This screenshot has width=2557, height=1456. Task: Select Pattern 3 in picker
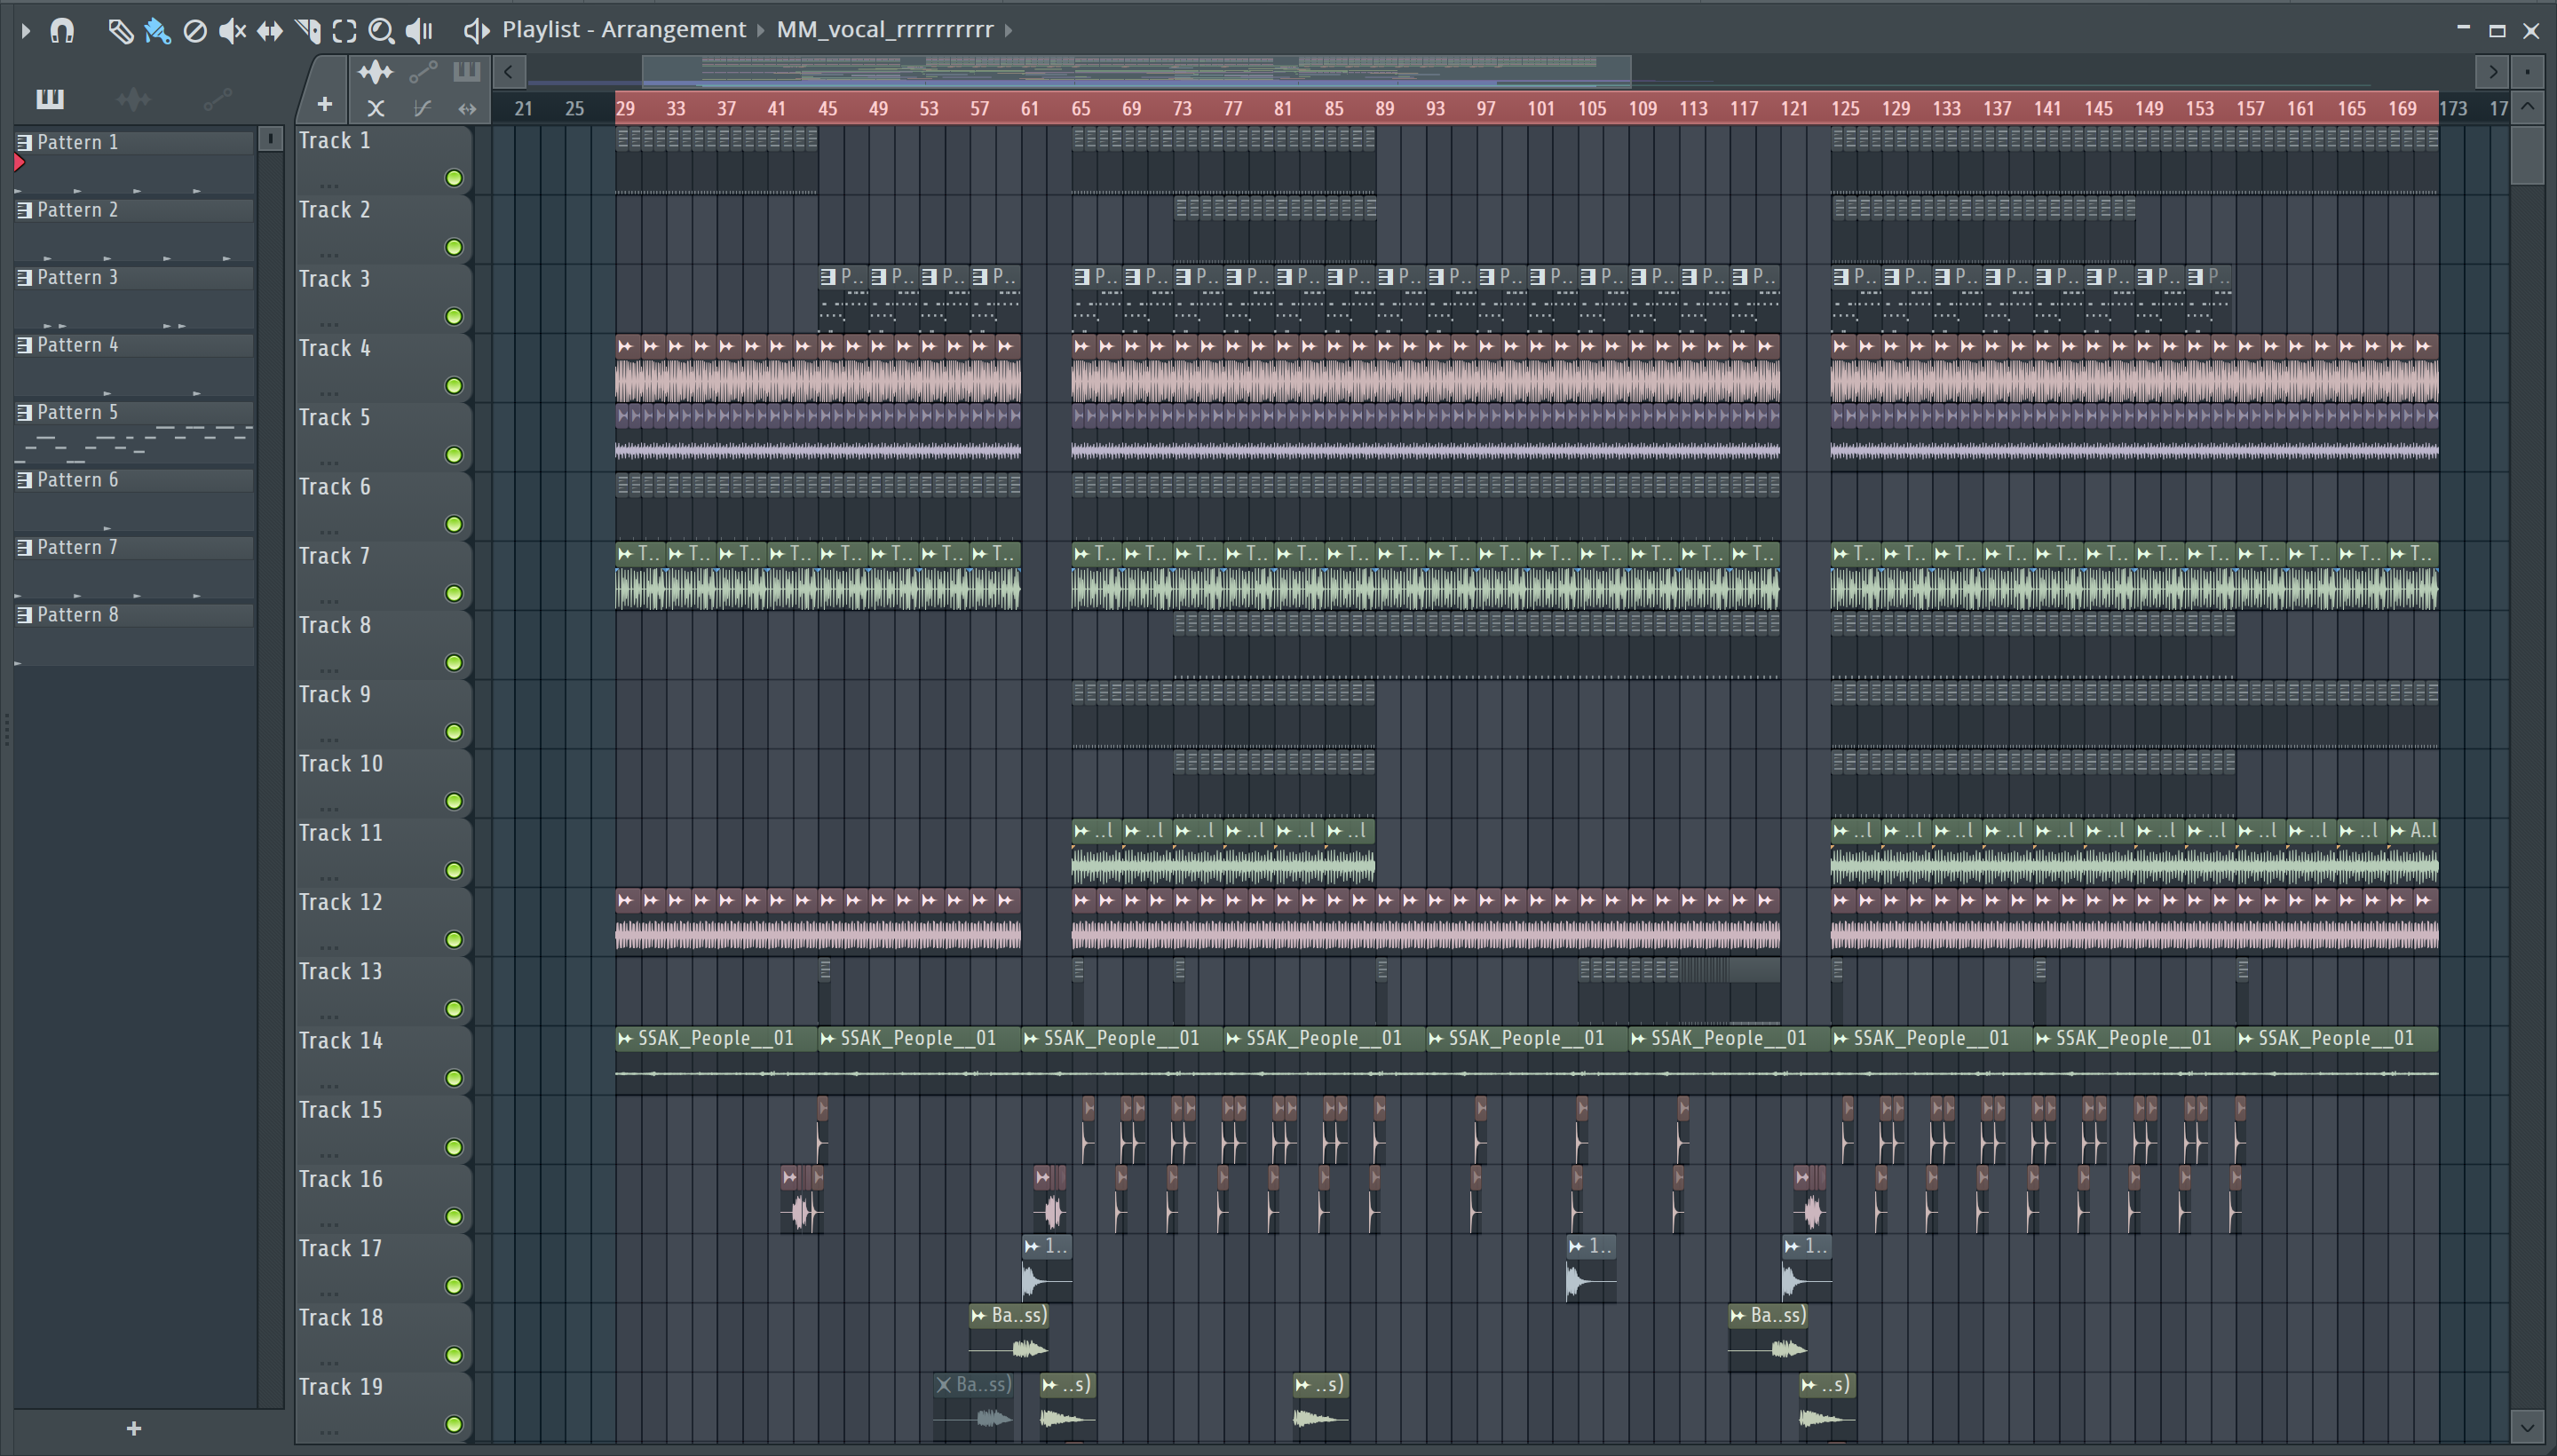click(x=134, y=278)
